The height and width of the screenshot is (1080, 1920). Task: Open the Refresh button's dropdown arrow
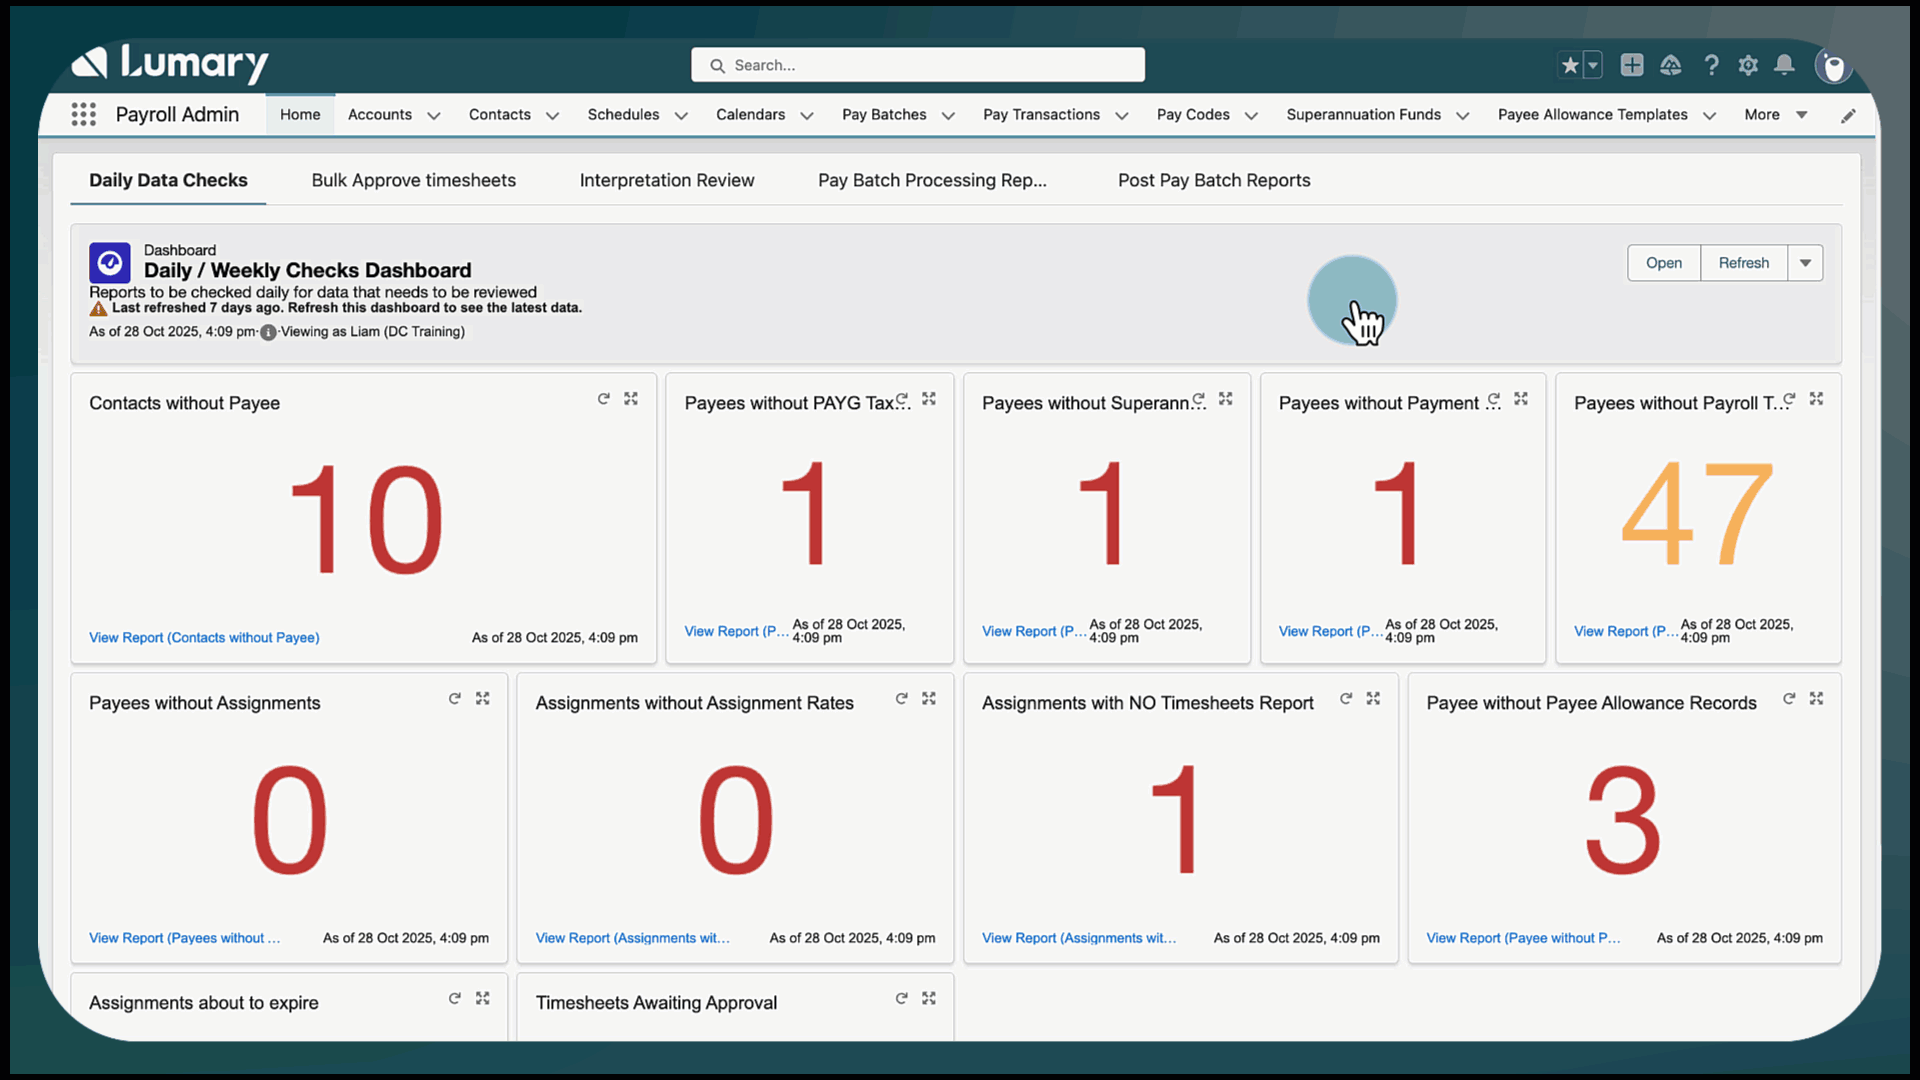point(1805,262)
